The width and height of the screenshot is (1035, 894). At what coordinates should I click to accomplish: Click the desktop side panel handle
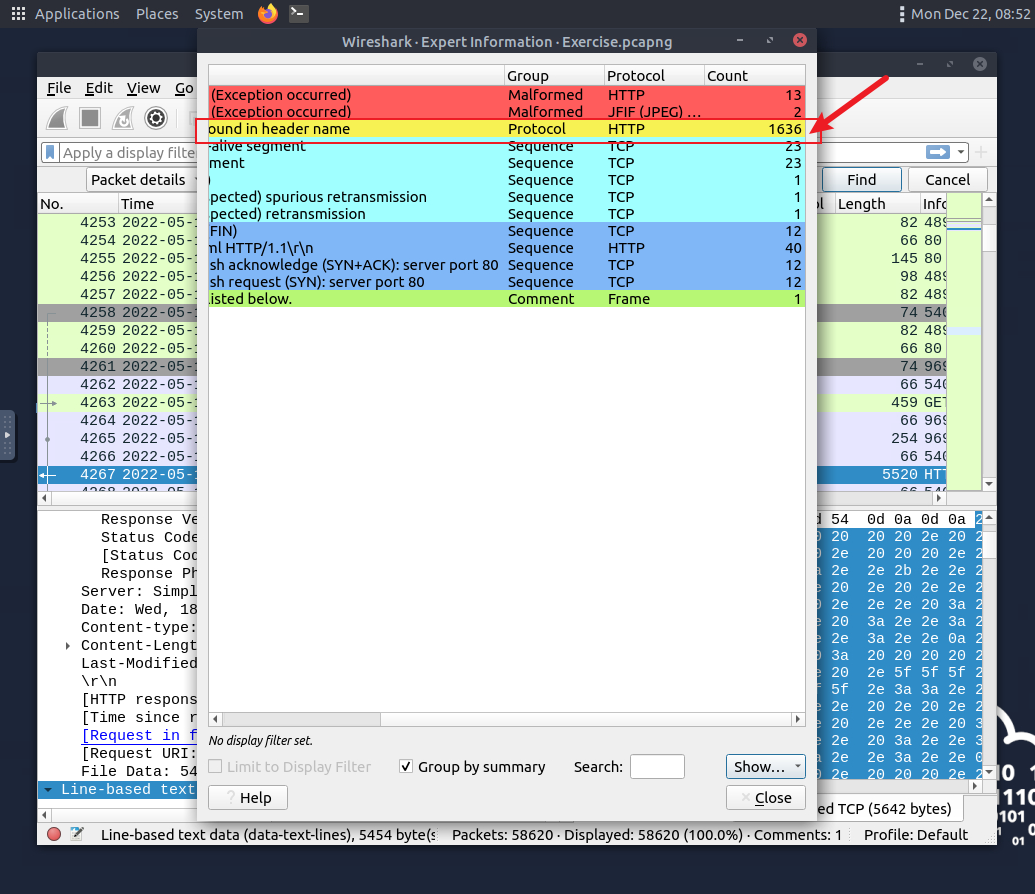click(7, 434)
